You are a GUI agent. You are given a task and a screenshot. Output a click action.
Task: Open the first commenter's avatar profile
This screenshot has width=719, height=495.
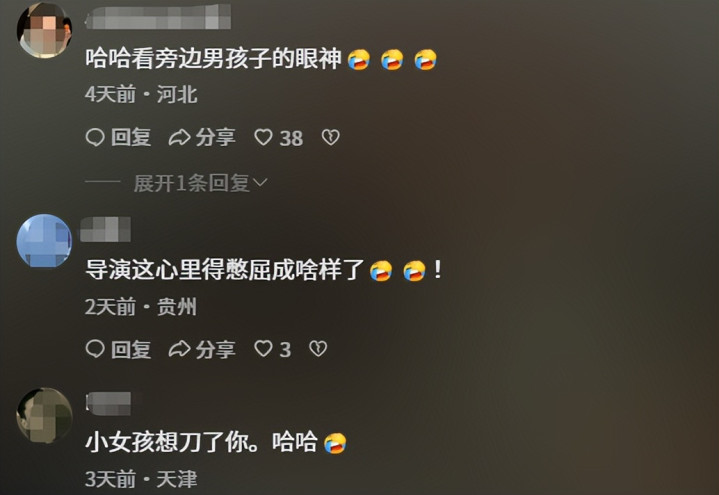[x=44, y=30]
